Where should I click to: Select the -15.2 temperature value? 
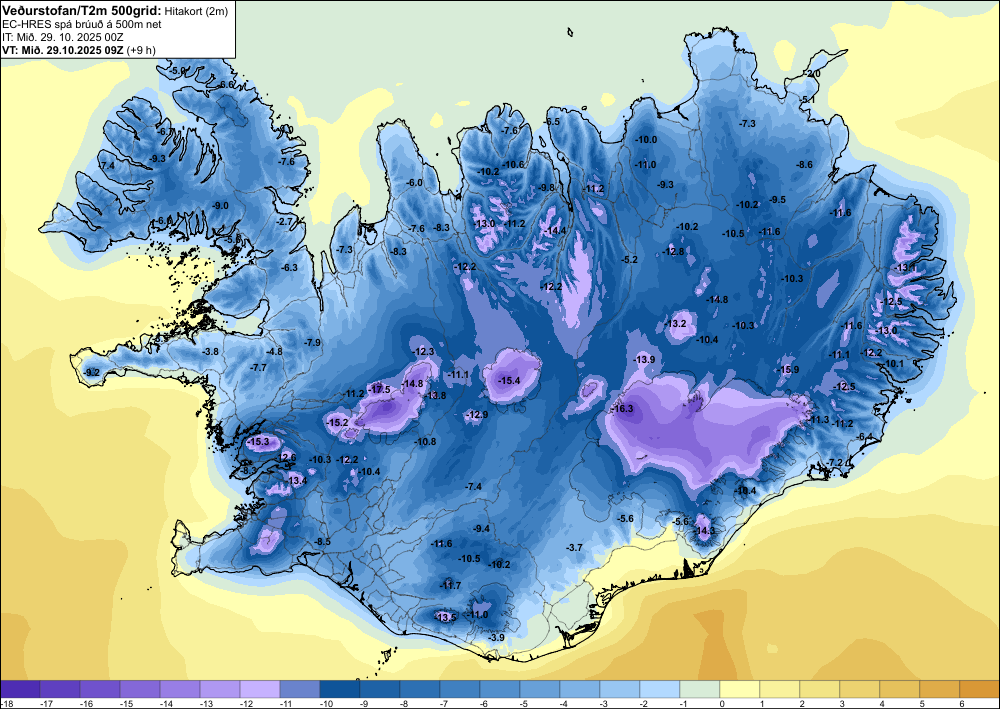[x=337, y=423]
